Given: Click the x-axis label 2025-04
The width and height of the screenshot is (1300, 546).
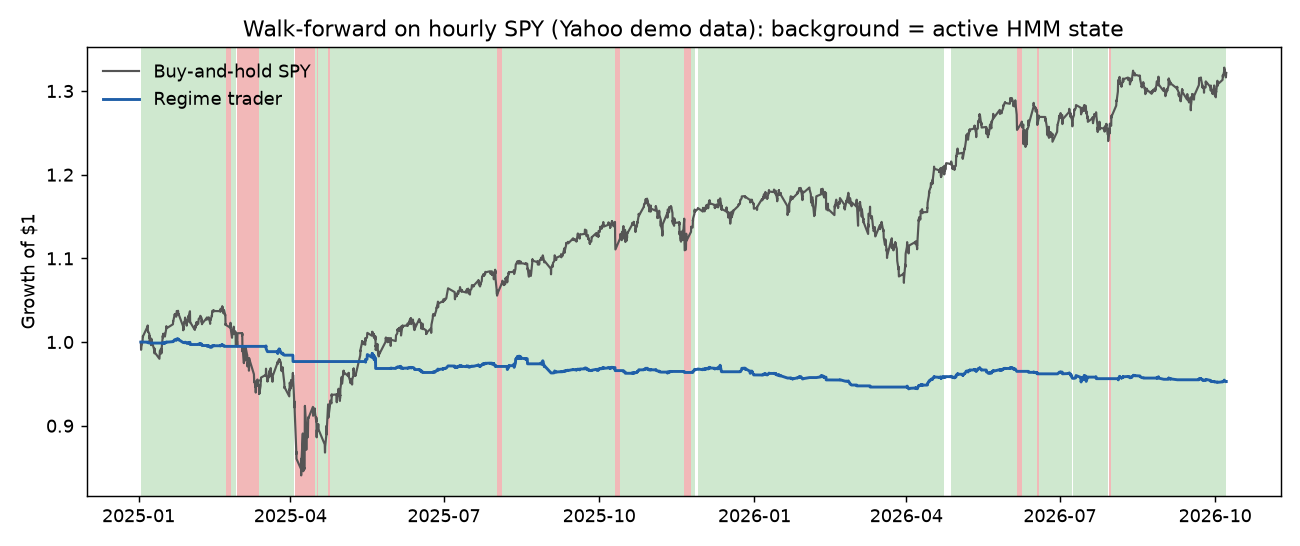Looking at the screenshot, I should (x=291, y=517).
